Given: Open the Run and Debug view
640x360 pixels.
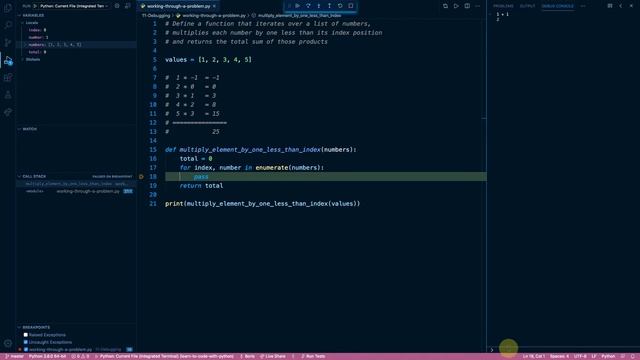Looking at the screenshot, I should coord(8,60).
